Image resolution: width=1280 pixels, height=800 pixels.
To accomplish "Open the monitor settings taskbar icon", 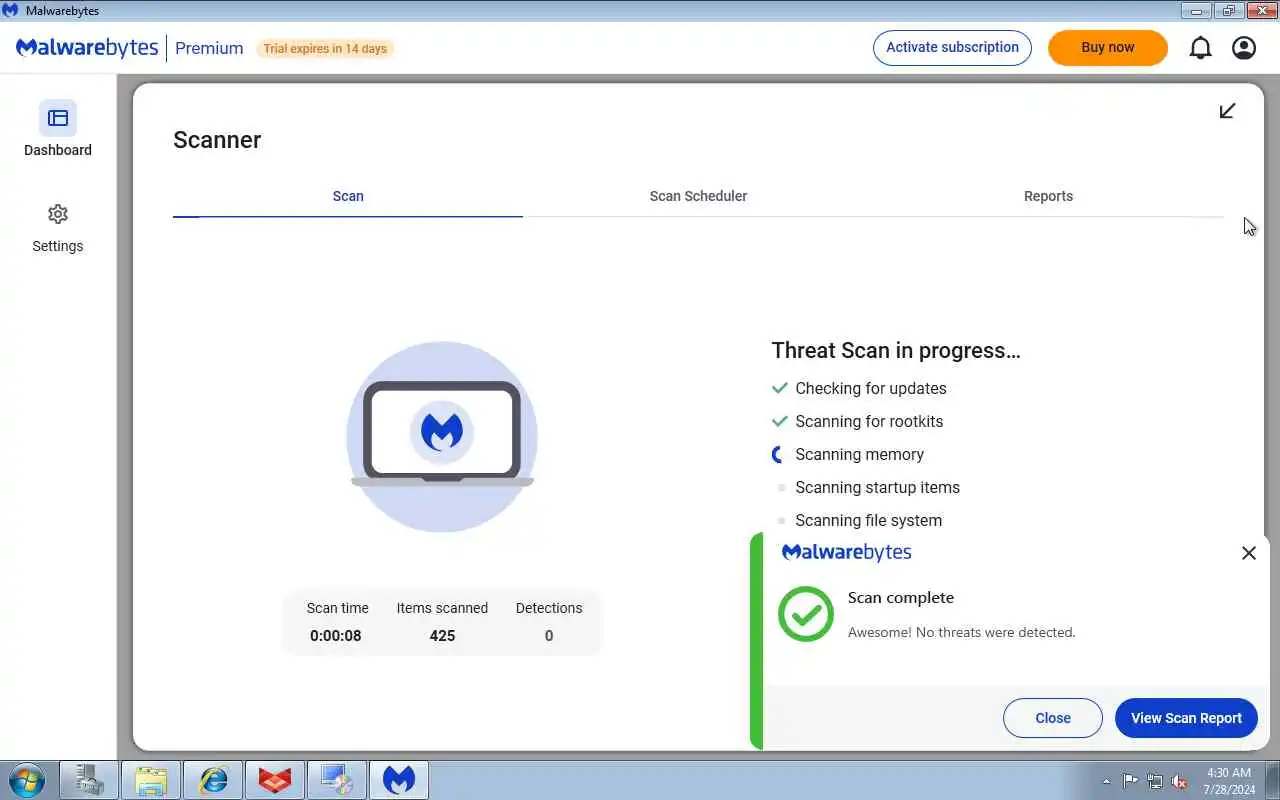I will 337,780.
